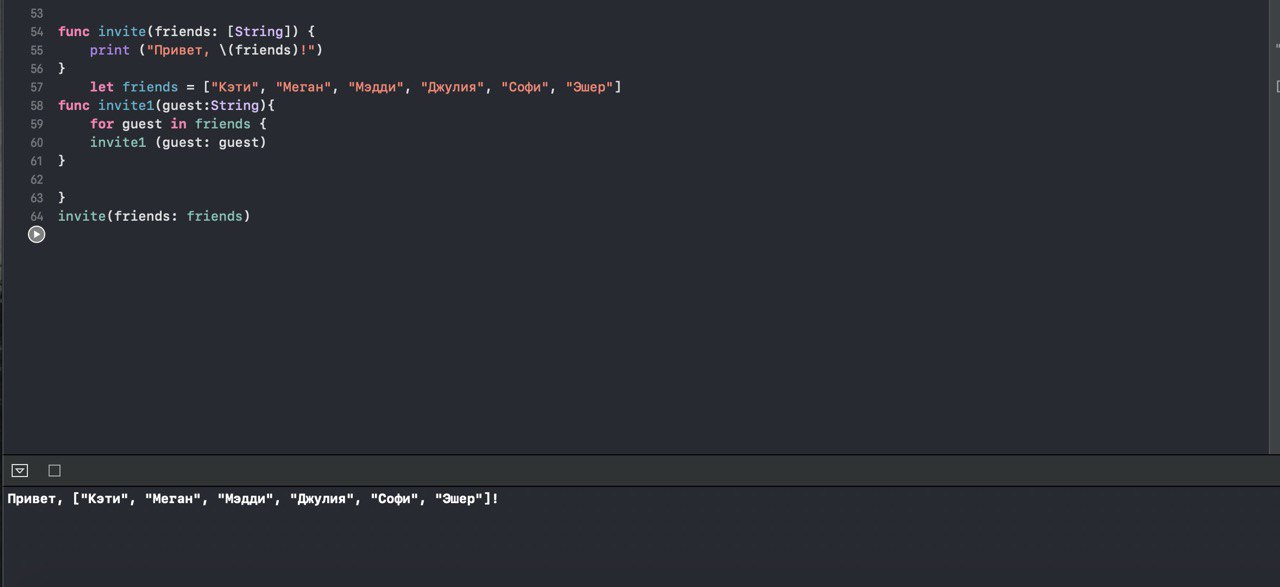Click "Эшер" in the code array

click(x=589, y=87)
